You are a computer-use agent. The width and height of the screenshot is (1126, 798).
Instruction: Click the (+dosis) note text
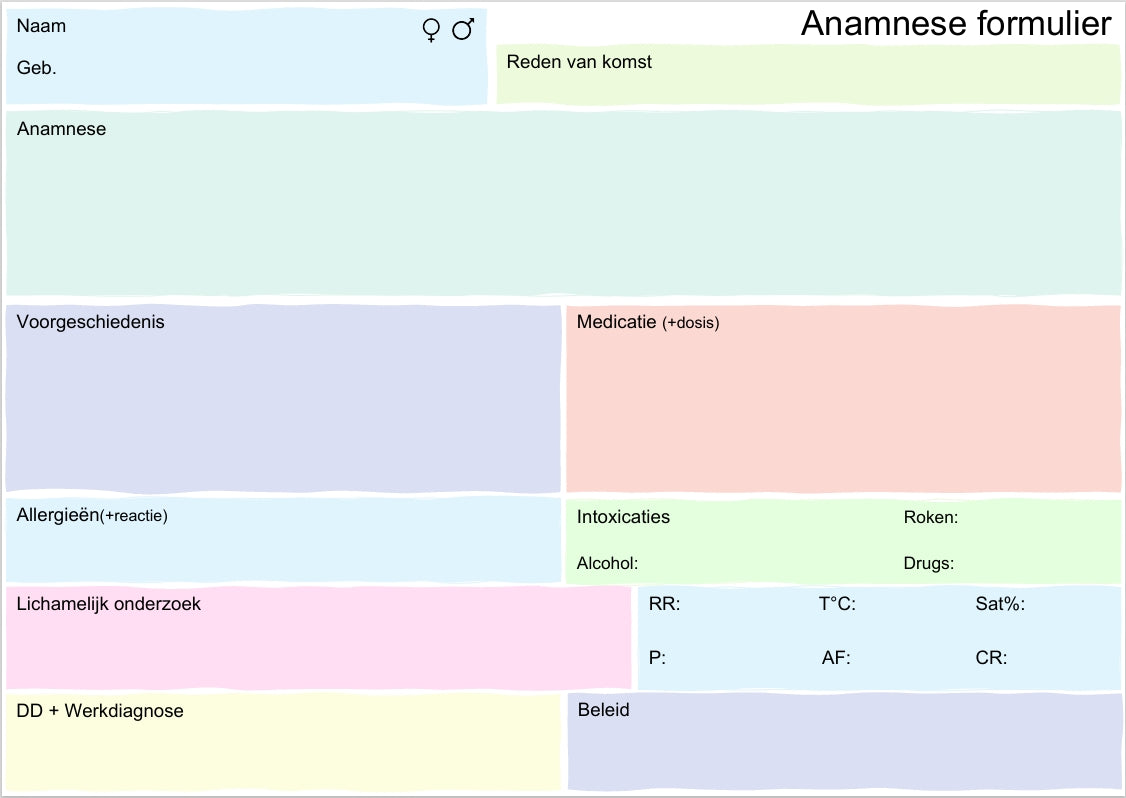[691, 323]
